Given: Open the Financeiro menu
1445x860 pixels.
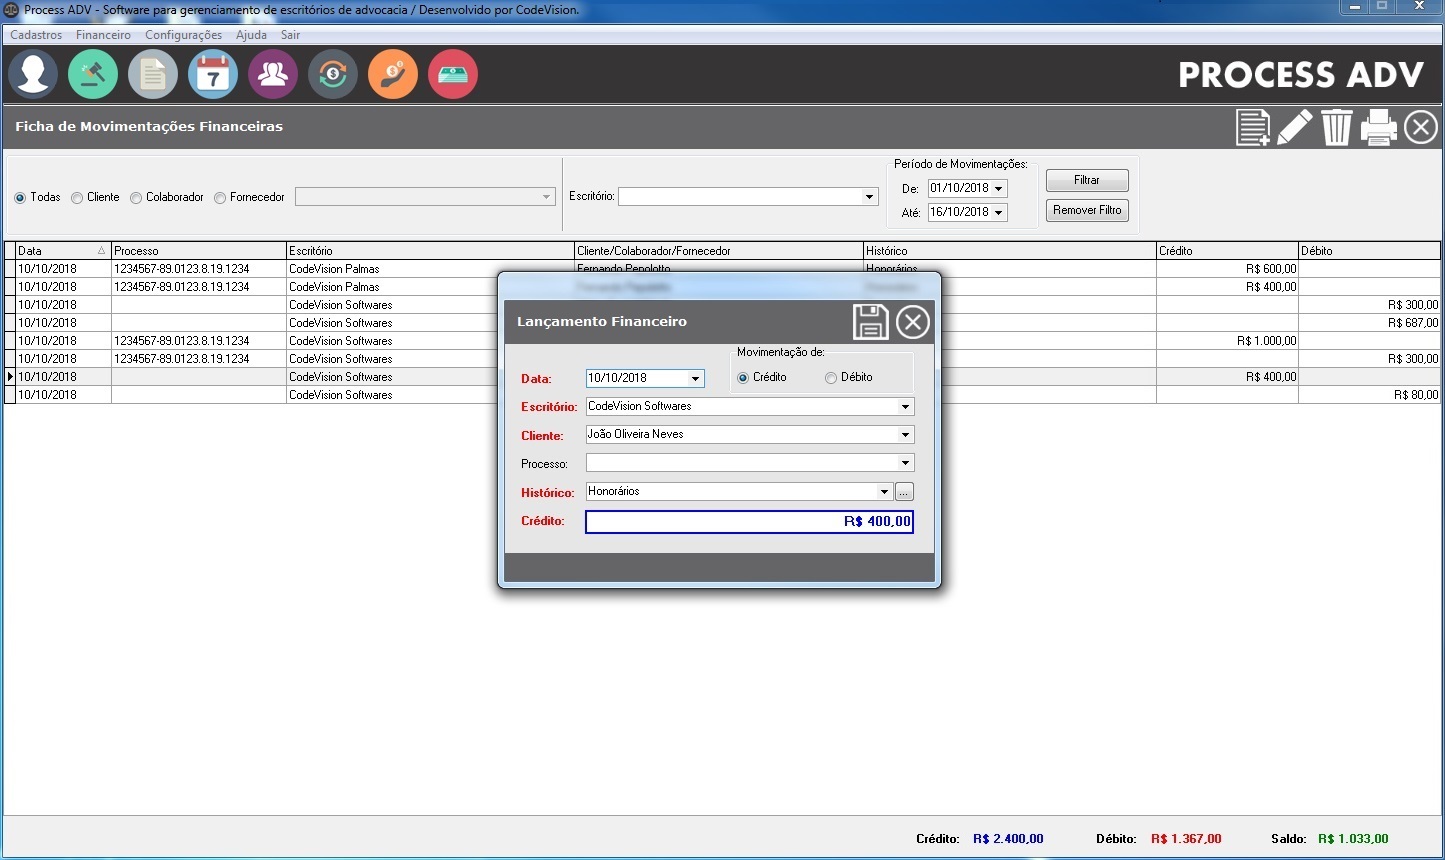Looking at the screenshot, I should [x=103, y=35].
